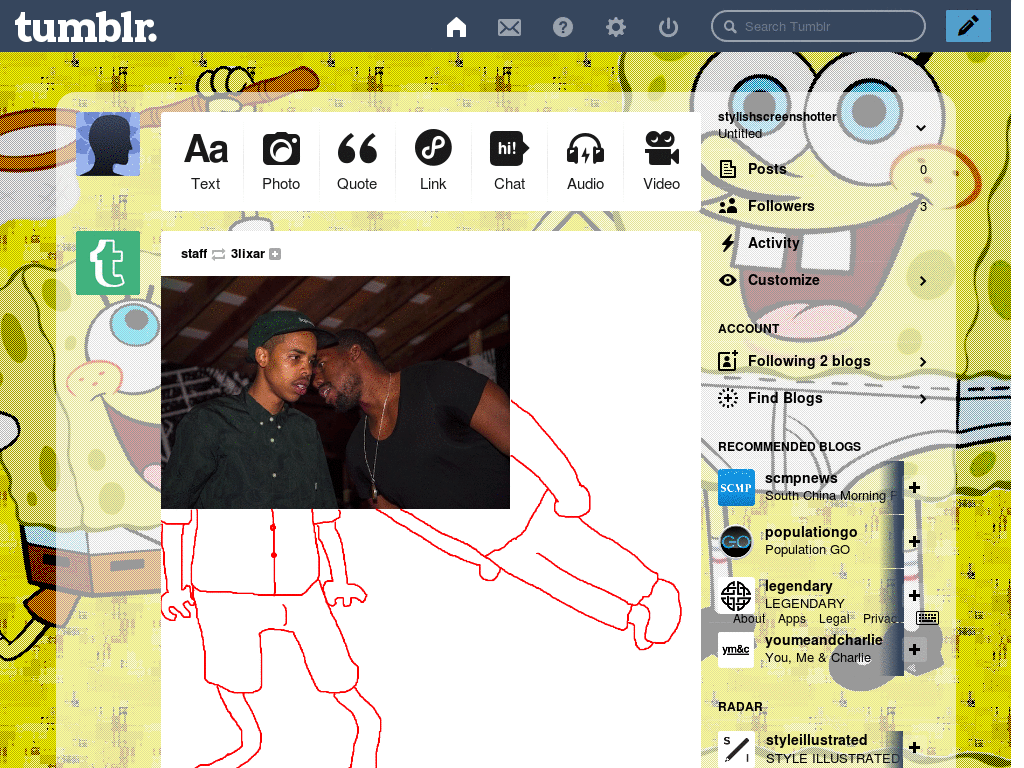Expand the Customize chevron arrow
1024x768 pixels.
(x=923, y=281)
